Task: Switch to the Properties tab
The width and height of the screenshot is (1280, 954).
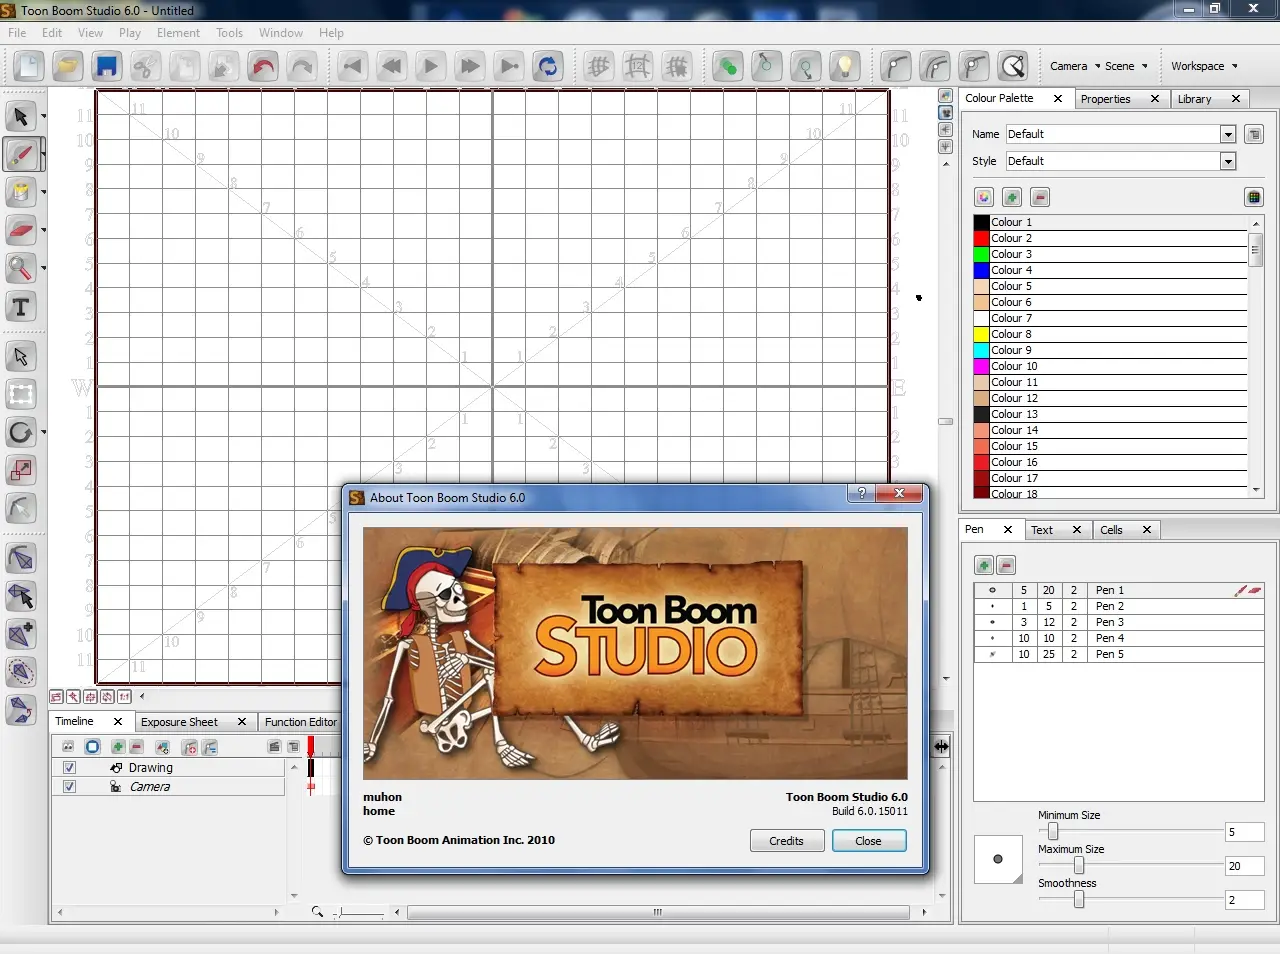Action: [1106, 99]
